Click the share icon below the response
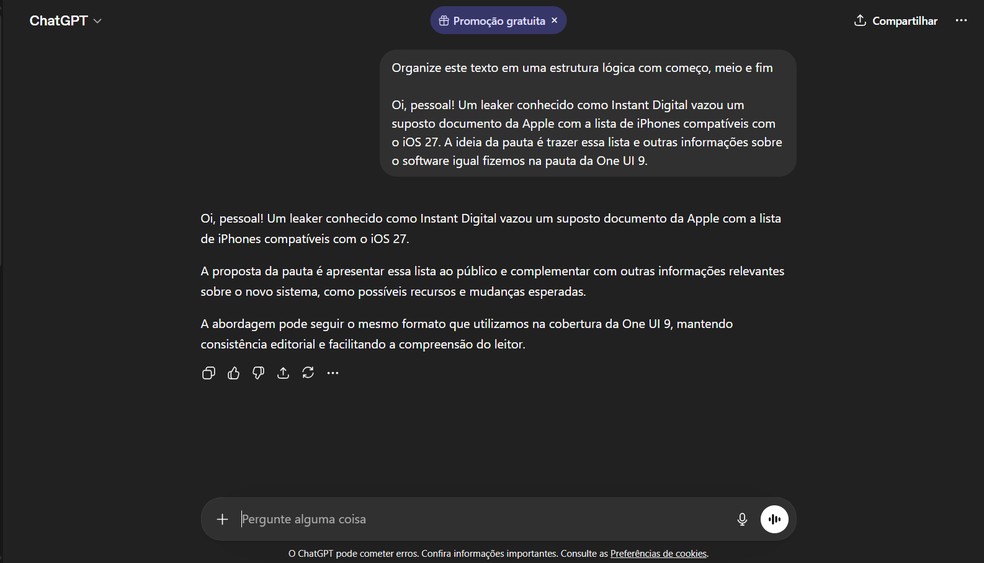Screen dimensions: 984x563 coord(283,373)
